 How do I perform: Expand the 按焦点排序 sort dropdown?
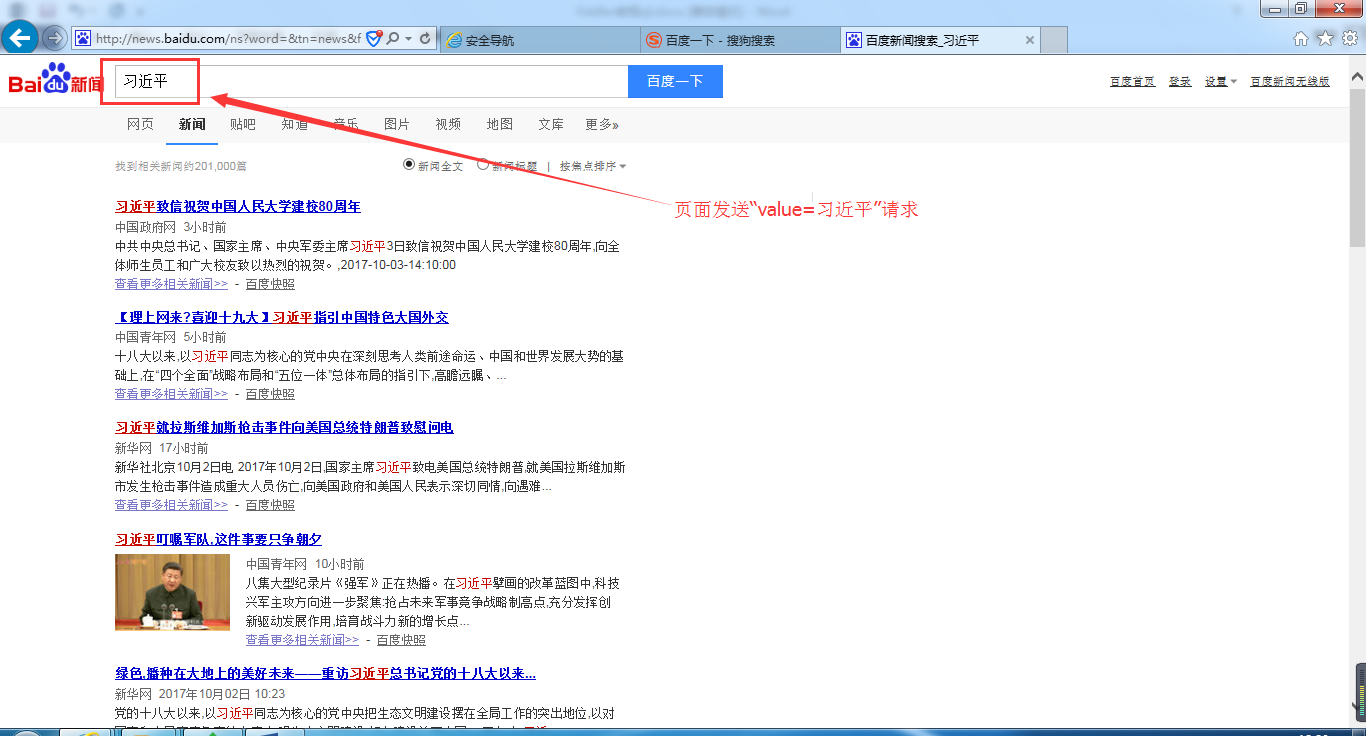click(593, 166)
